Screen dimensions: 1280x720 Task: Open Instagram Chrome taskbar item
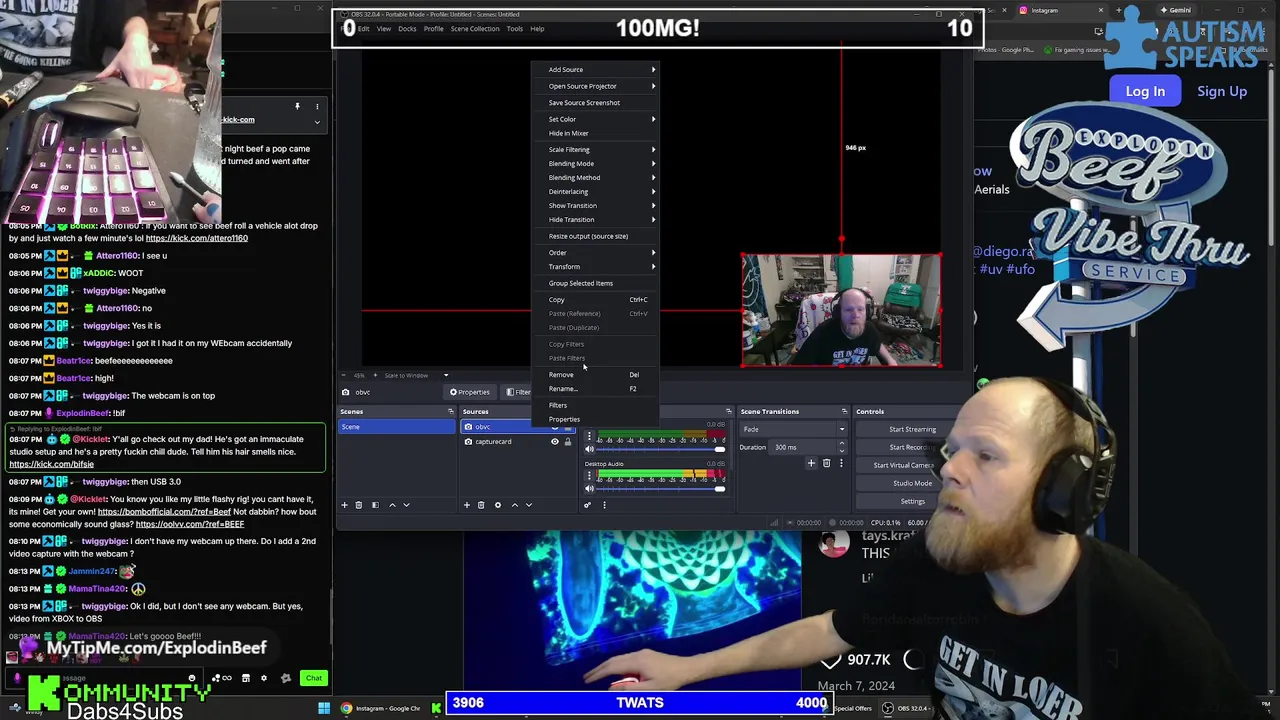pos(381,709)
